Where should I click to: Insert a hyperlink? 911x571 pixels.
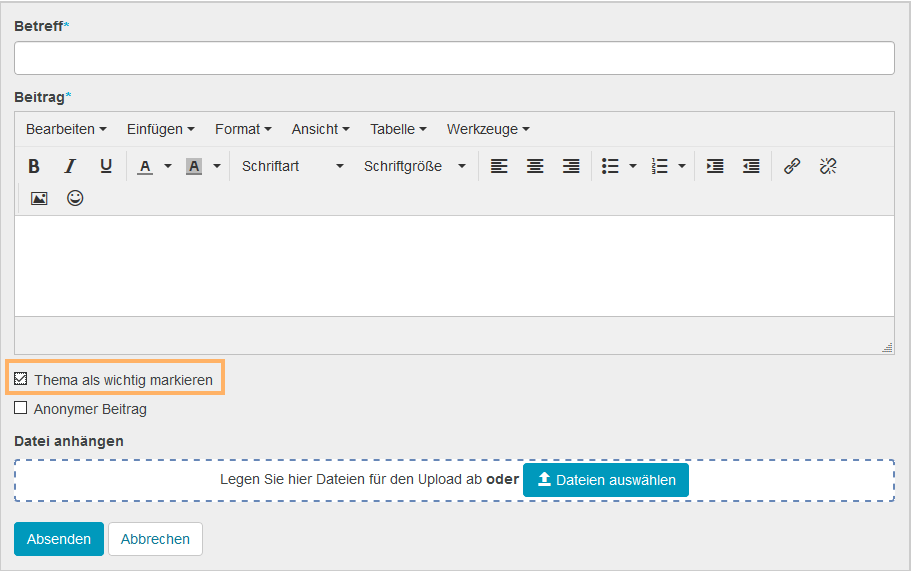tap(792, 166)
